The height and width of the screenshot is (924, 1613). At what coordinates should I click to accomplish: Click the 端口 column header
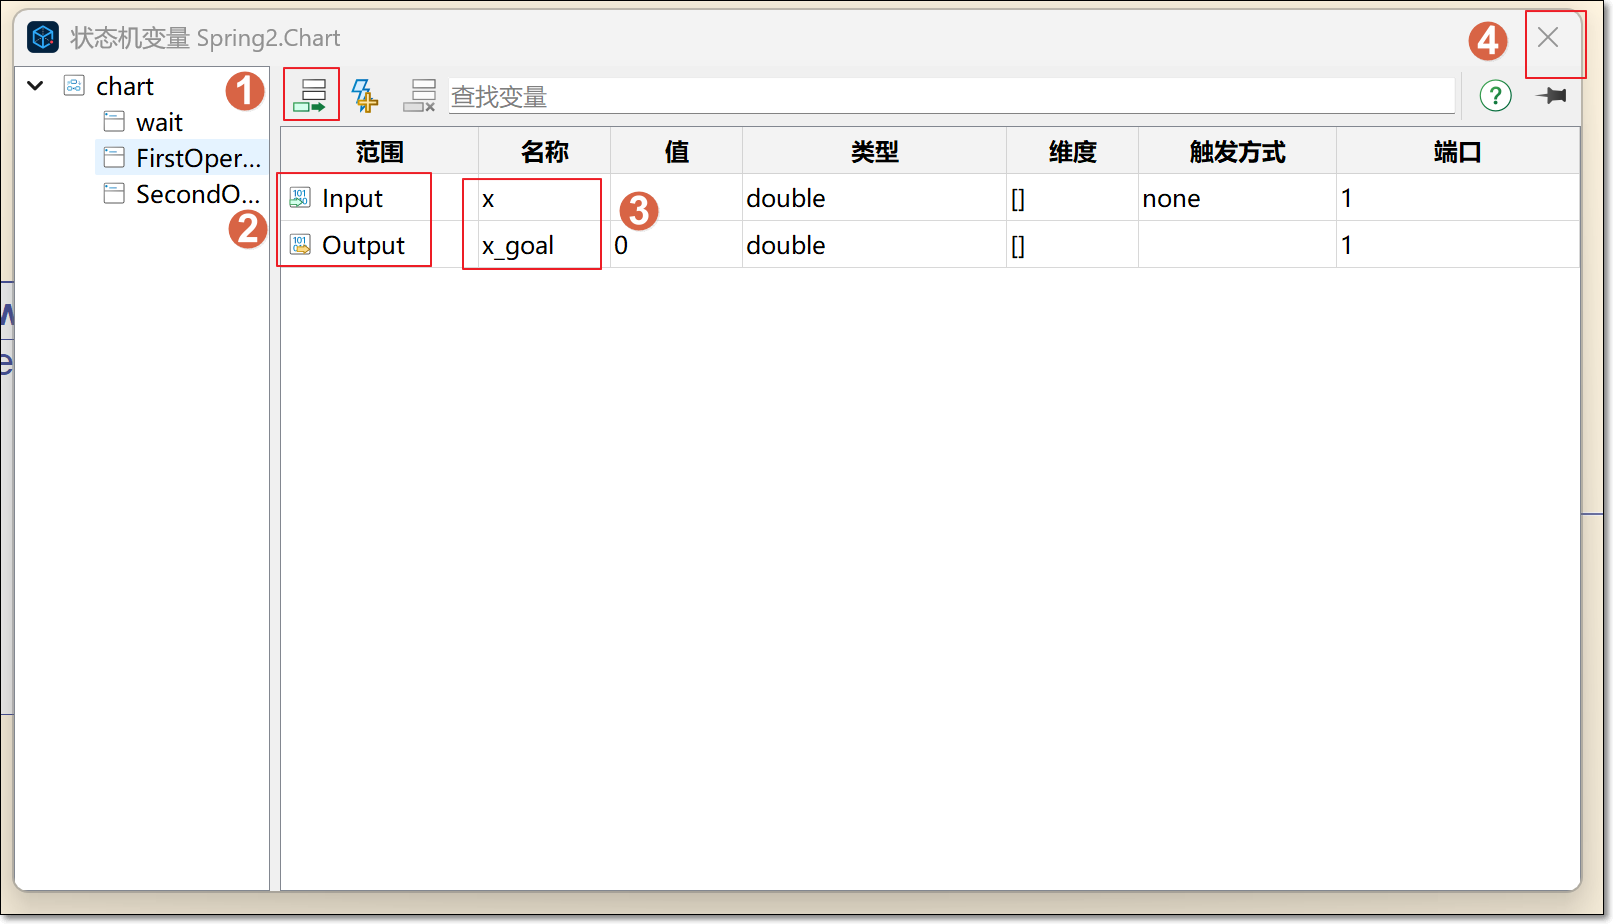1457,151
